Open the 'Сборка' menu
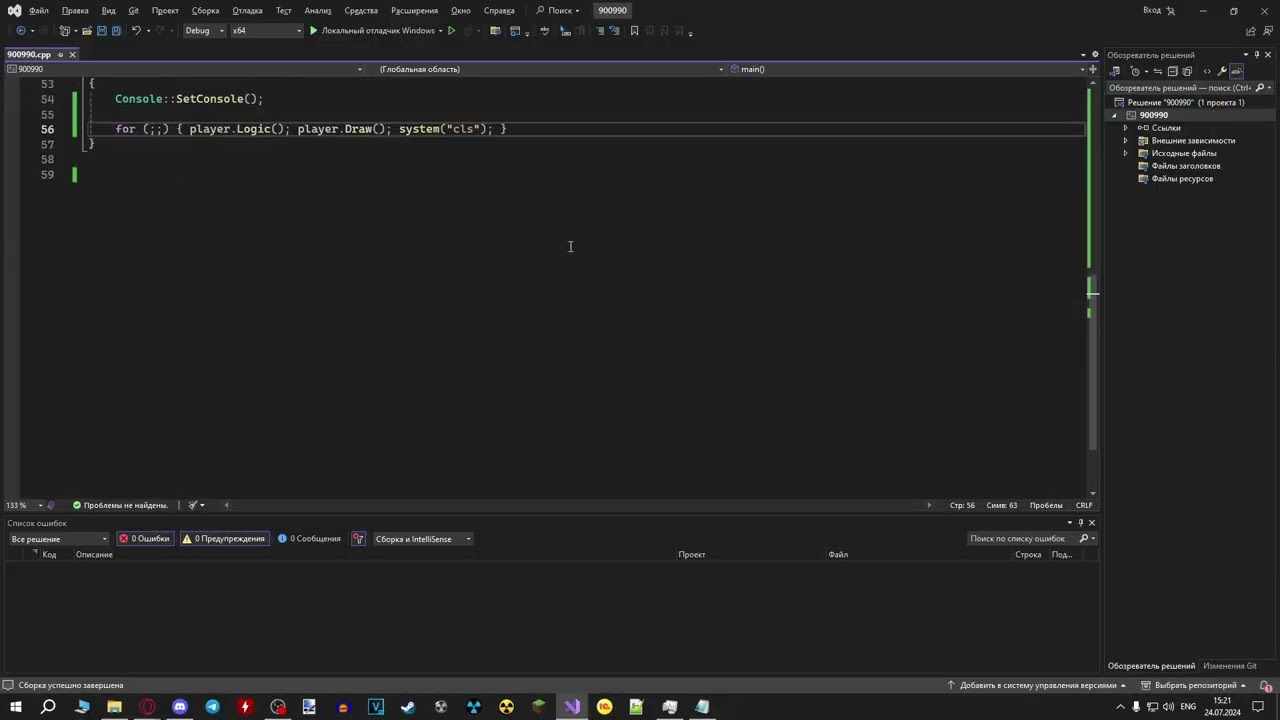Viewport: 1280px width, 720px height. (205, 10)
